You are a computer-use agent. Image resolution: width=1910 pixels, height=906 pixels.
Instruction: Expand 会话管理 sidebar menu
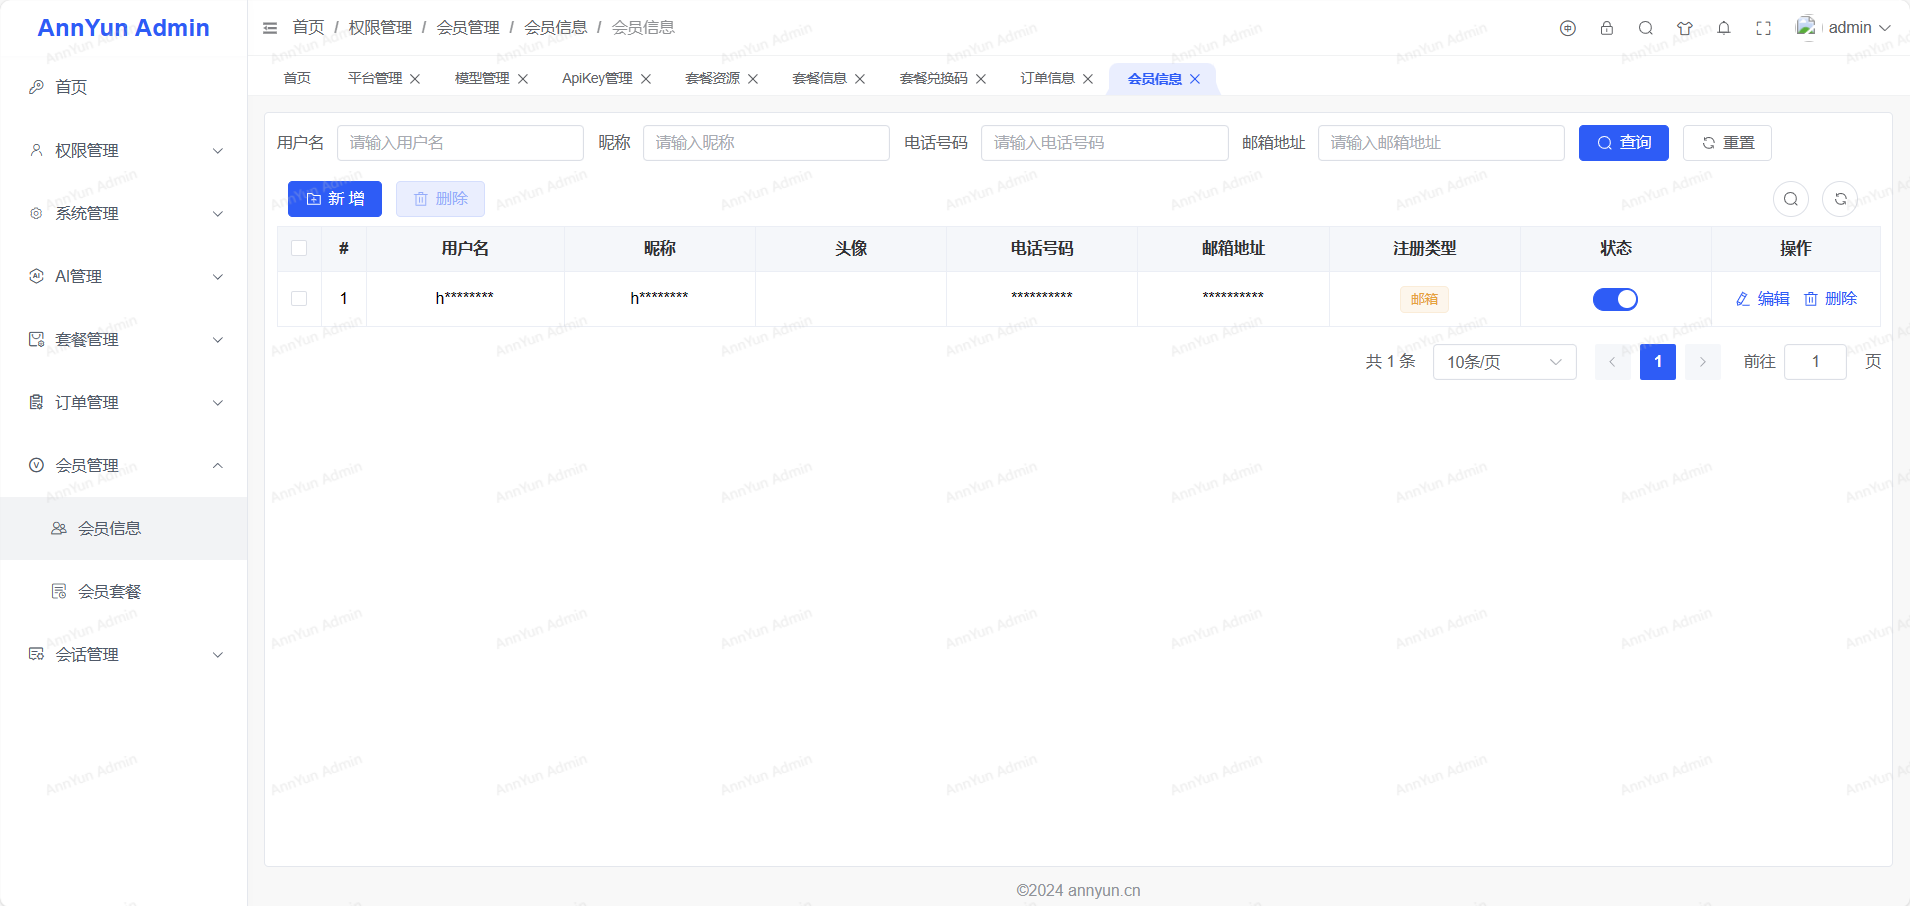124,654
